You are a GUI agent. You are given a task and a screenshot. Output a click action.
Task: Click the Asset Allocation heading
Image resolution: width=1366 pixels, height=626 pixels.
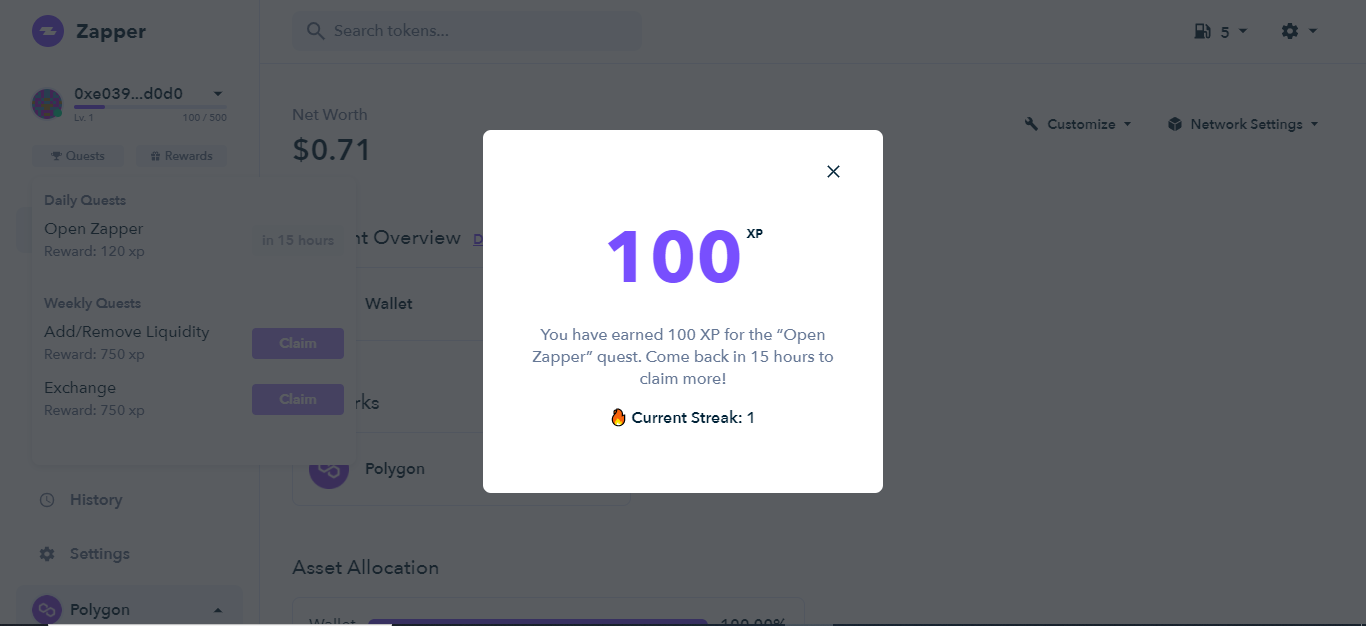365,567
